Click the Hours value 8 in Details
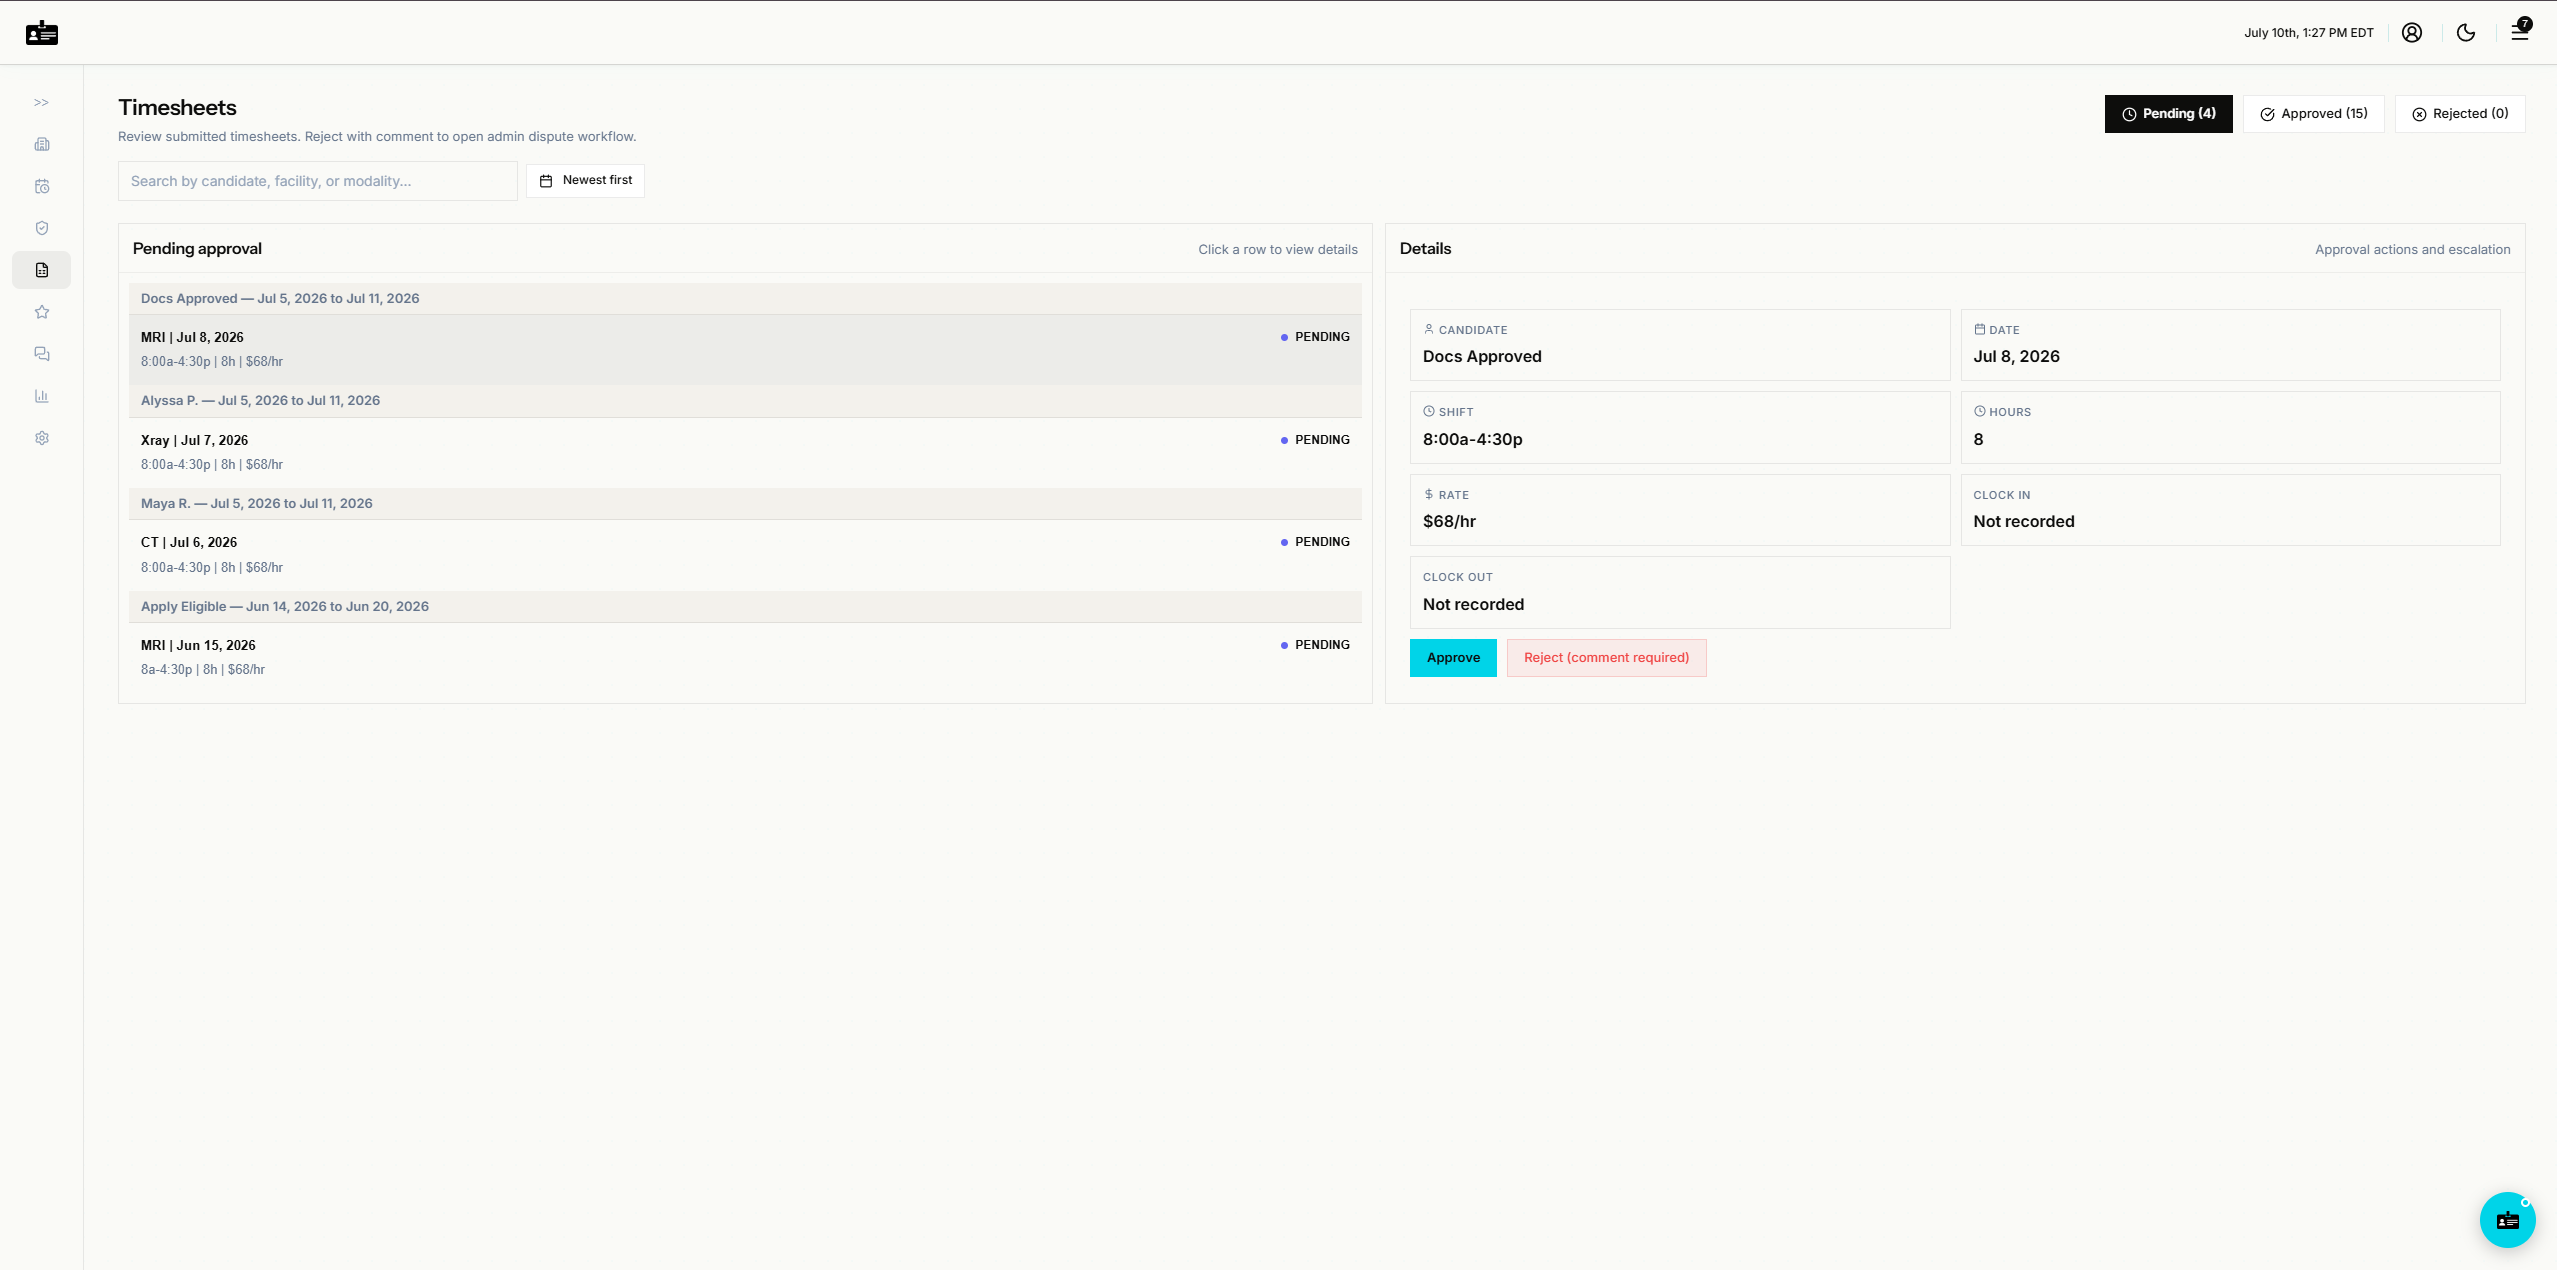 (x=1978, y=439)
